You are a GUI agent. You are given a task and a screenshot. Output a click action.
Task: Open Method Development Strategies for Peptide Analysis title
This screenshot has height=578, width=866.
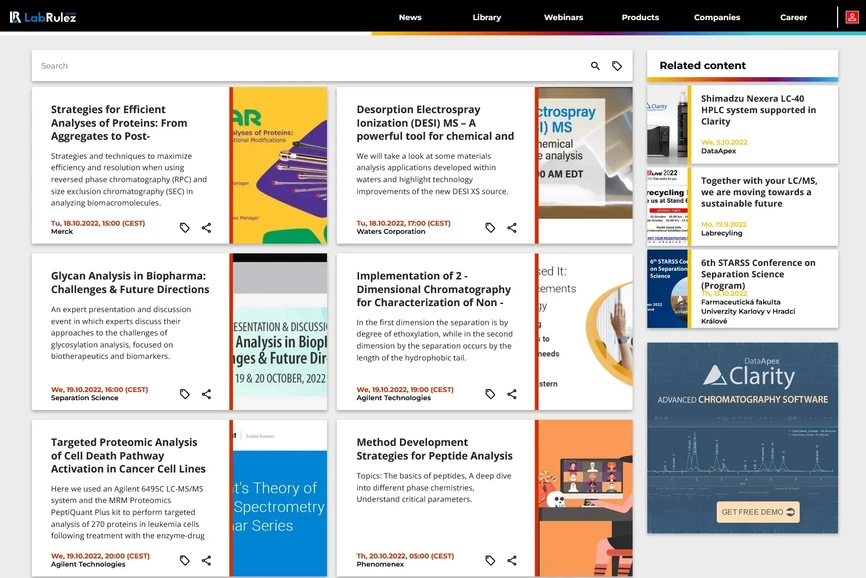pyautogui.click(x=434, y=449)
